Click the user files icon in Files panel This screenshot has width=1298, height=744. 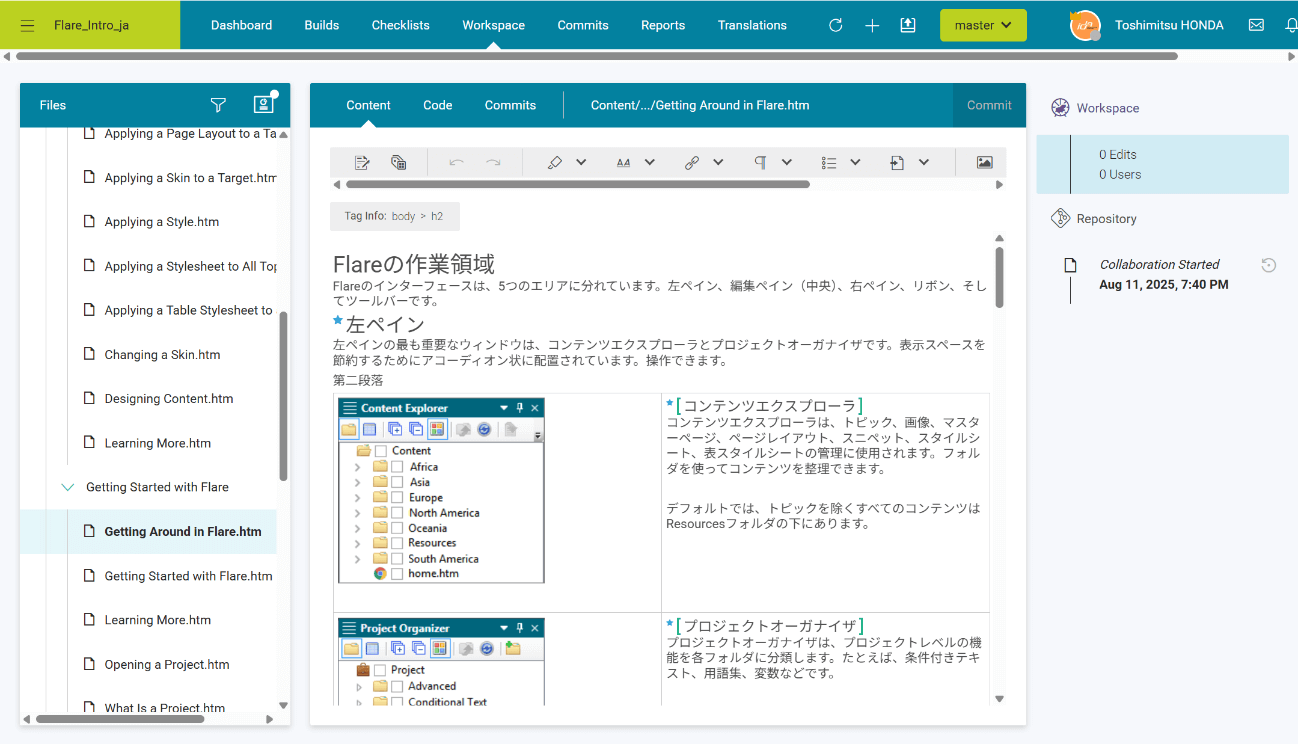click(x=263, y=104)
